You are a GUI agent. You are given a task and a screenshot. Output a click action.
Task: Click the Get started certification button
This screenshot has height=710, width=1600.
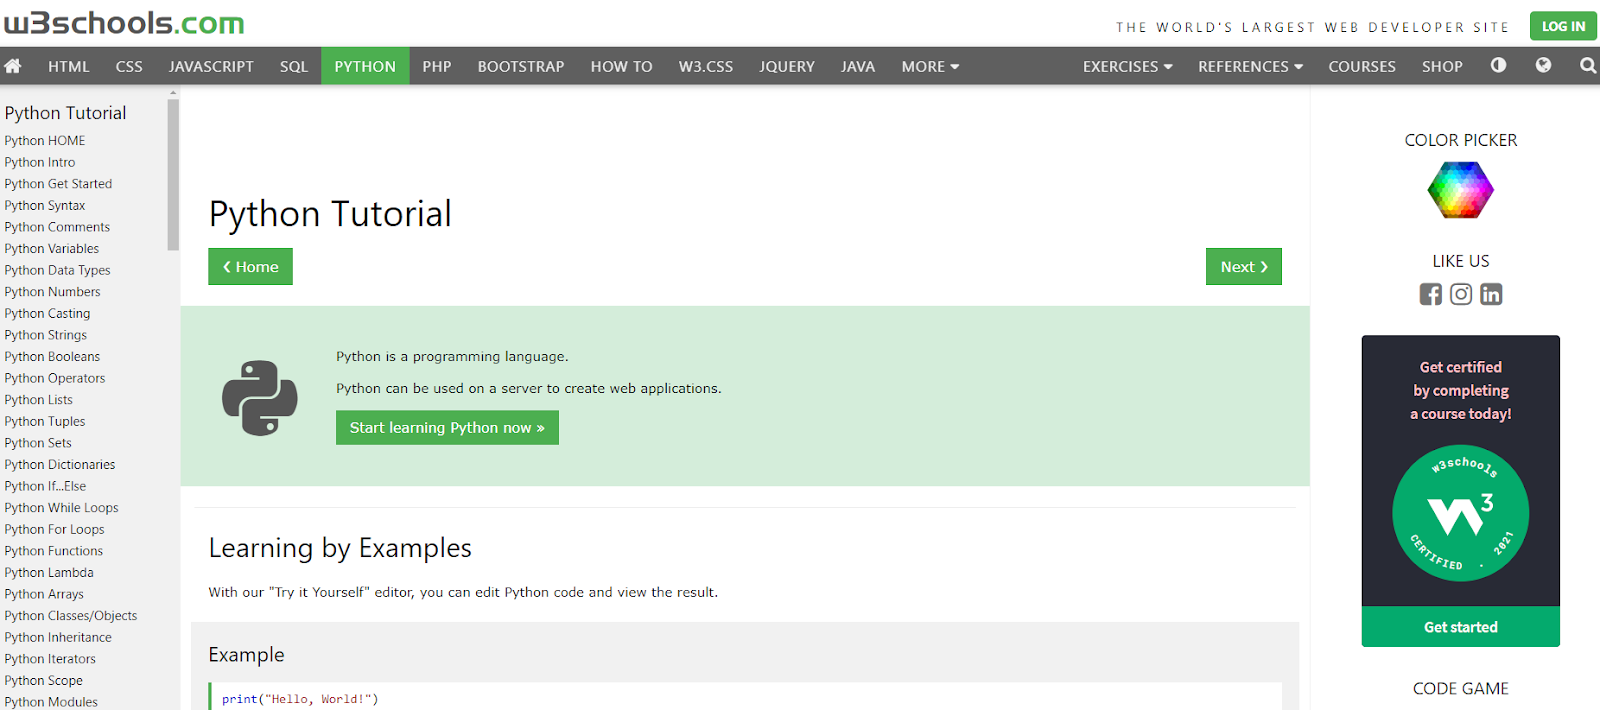click(1460, 627)
